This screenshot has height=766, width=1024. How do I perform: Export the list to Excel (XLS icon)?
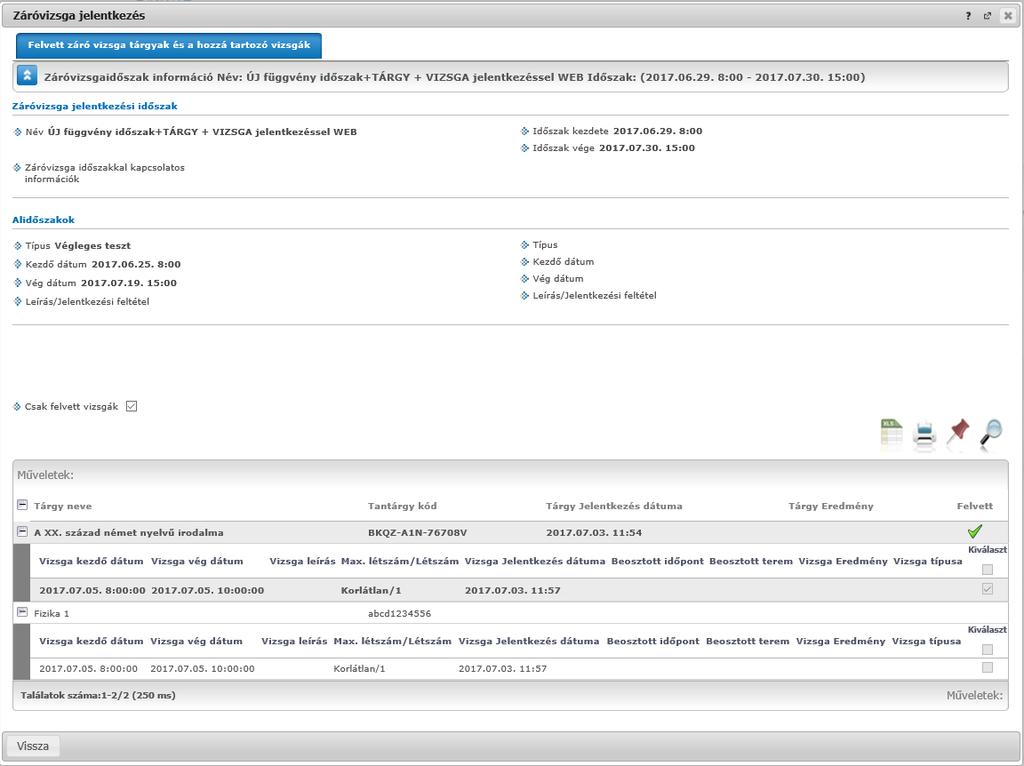pos(891,433)
